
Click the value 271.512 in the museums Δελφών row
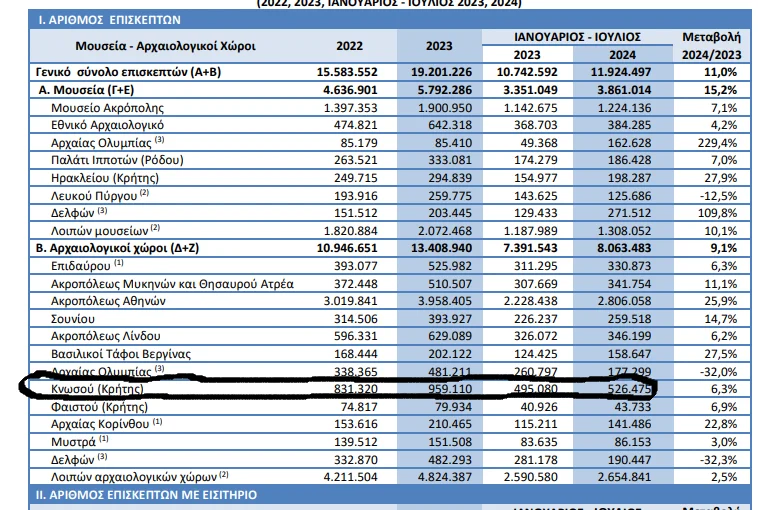pos(629,213)
